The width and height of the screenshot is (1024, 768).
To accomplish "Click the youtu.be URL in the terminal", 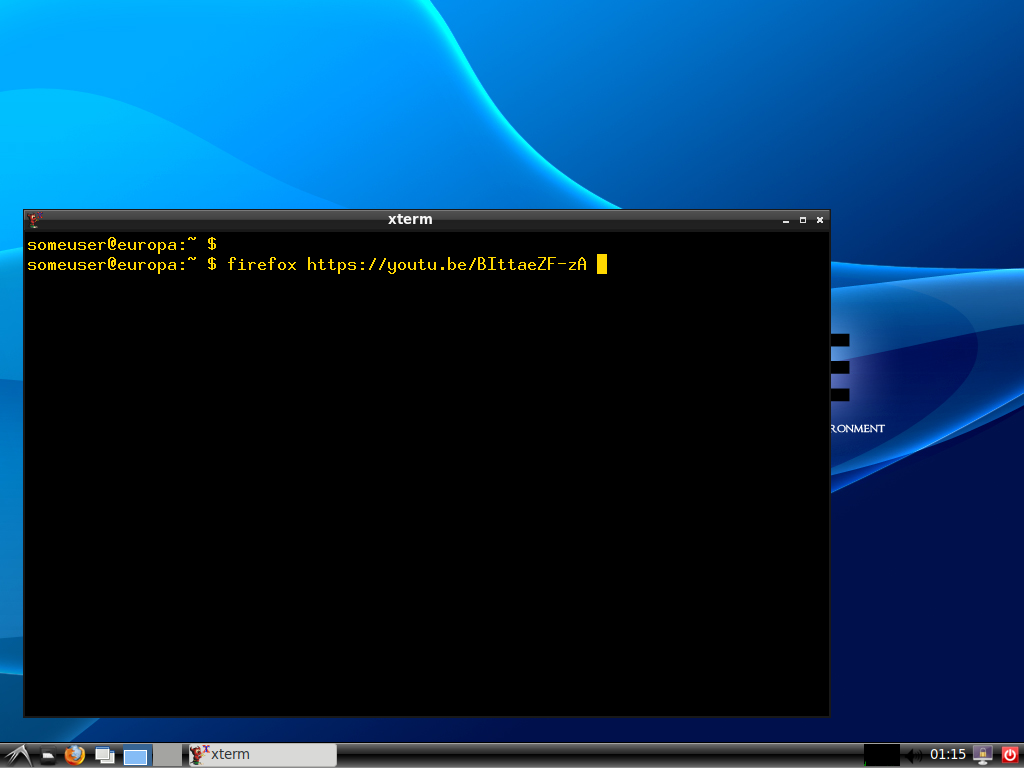I will pos(446,265).
